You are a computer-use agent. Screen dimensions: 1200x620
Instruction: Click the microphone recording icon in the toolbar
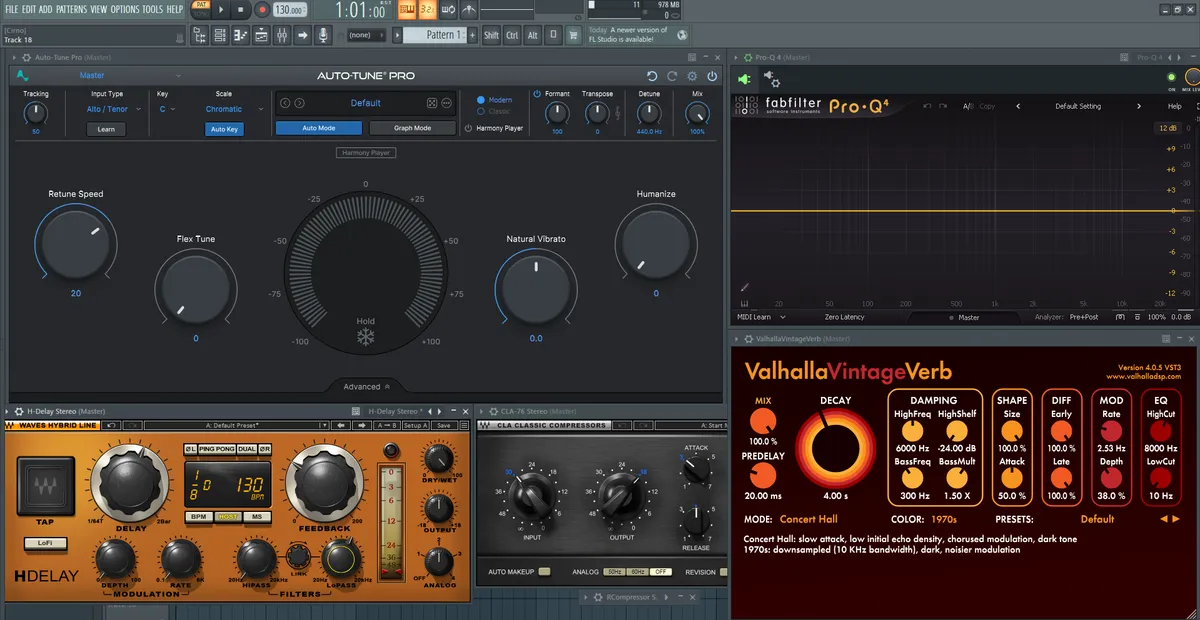(323, 35)
